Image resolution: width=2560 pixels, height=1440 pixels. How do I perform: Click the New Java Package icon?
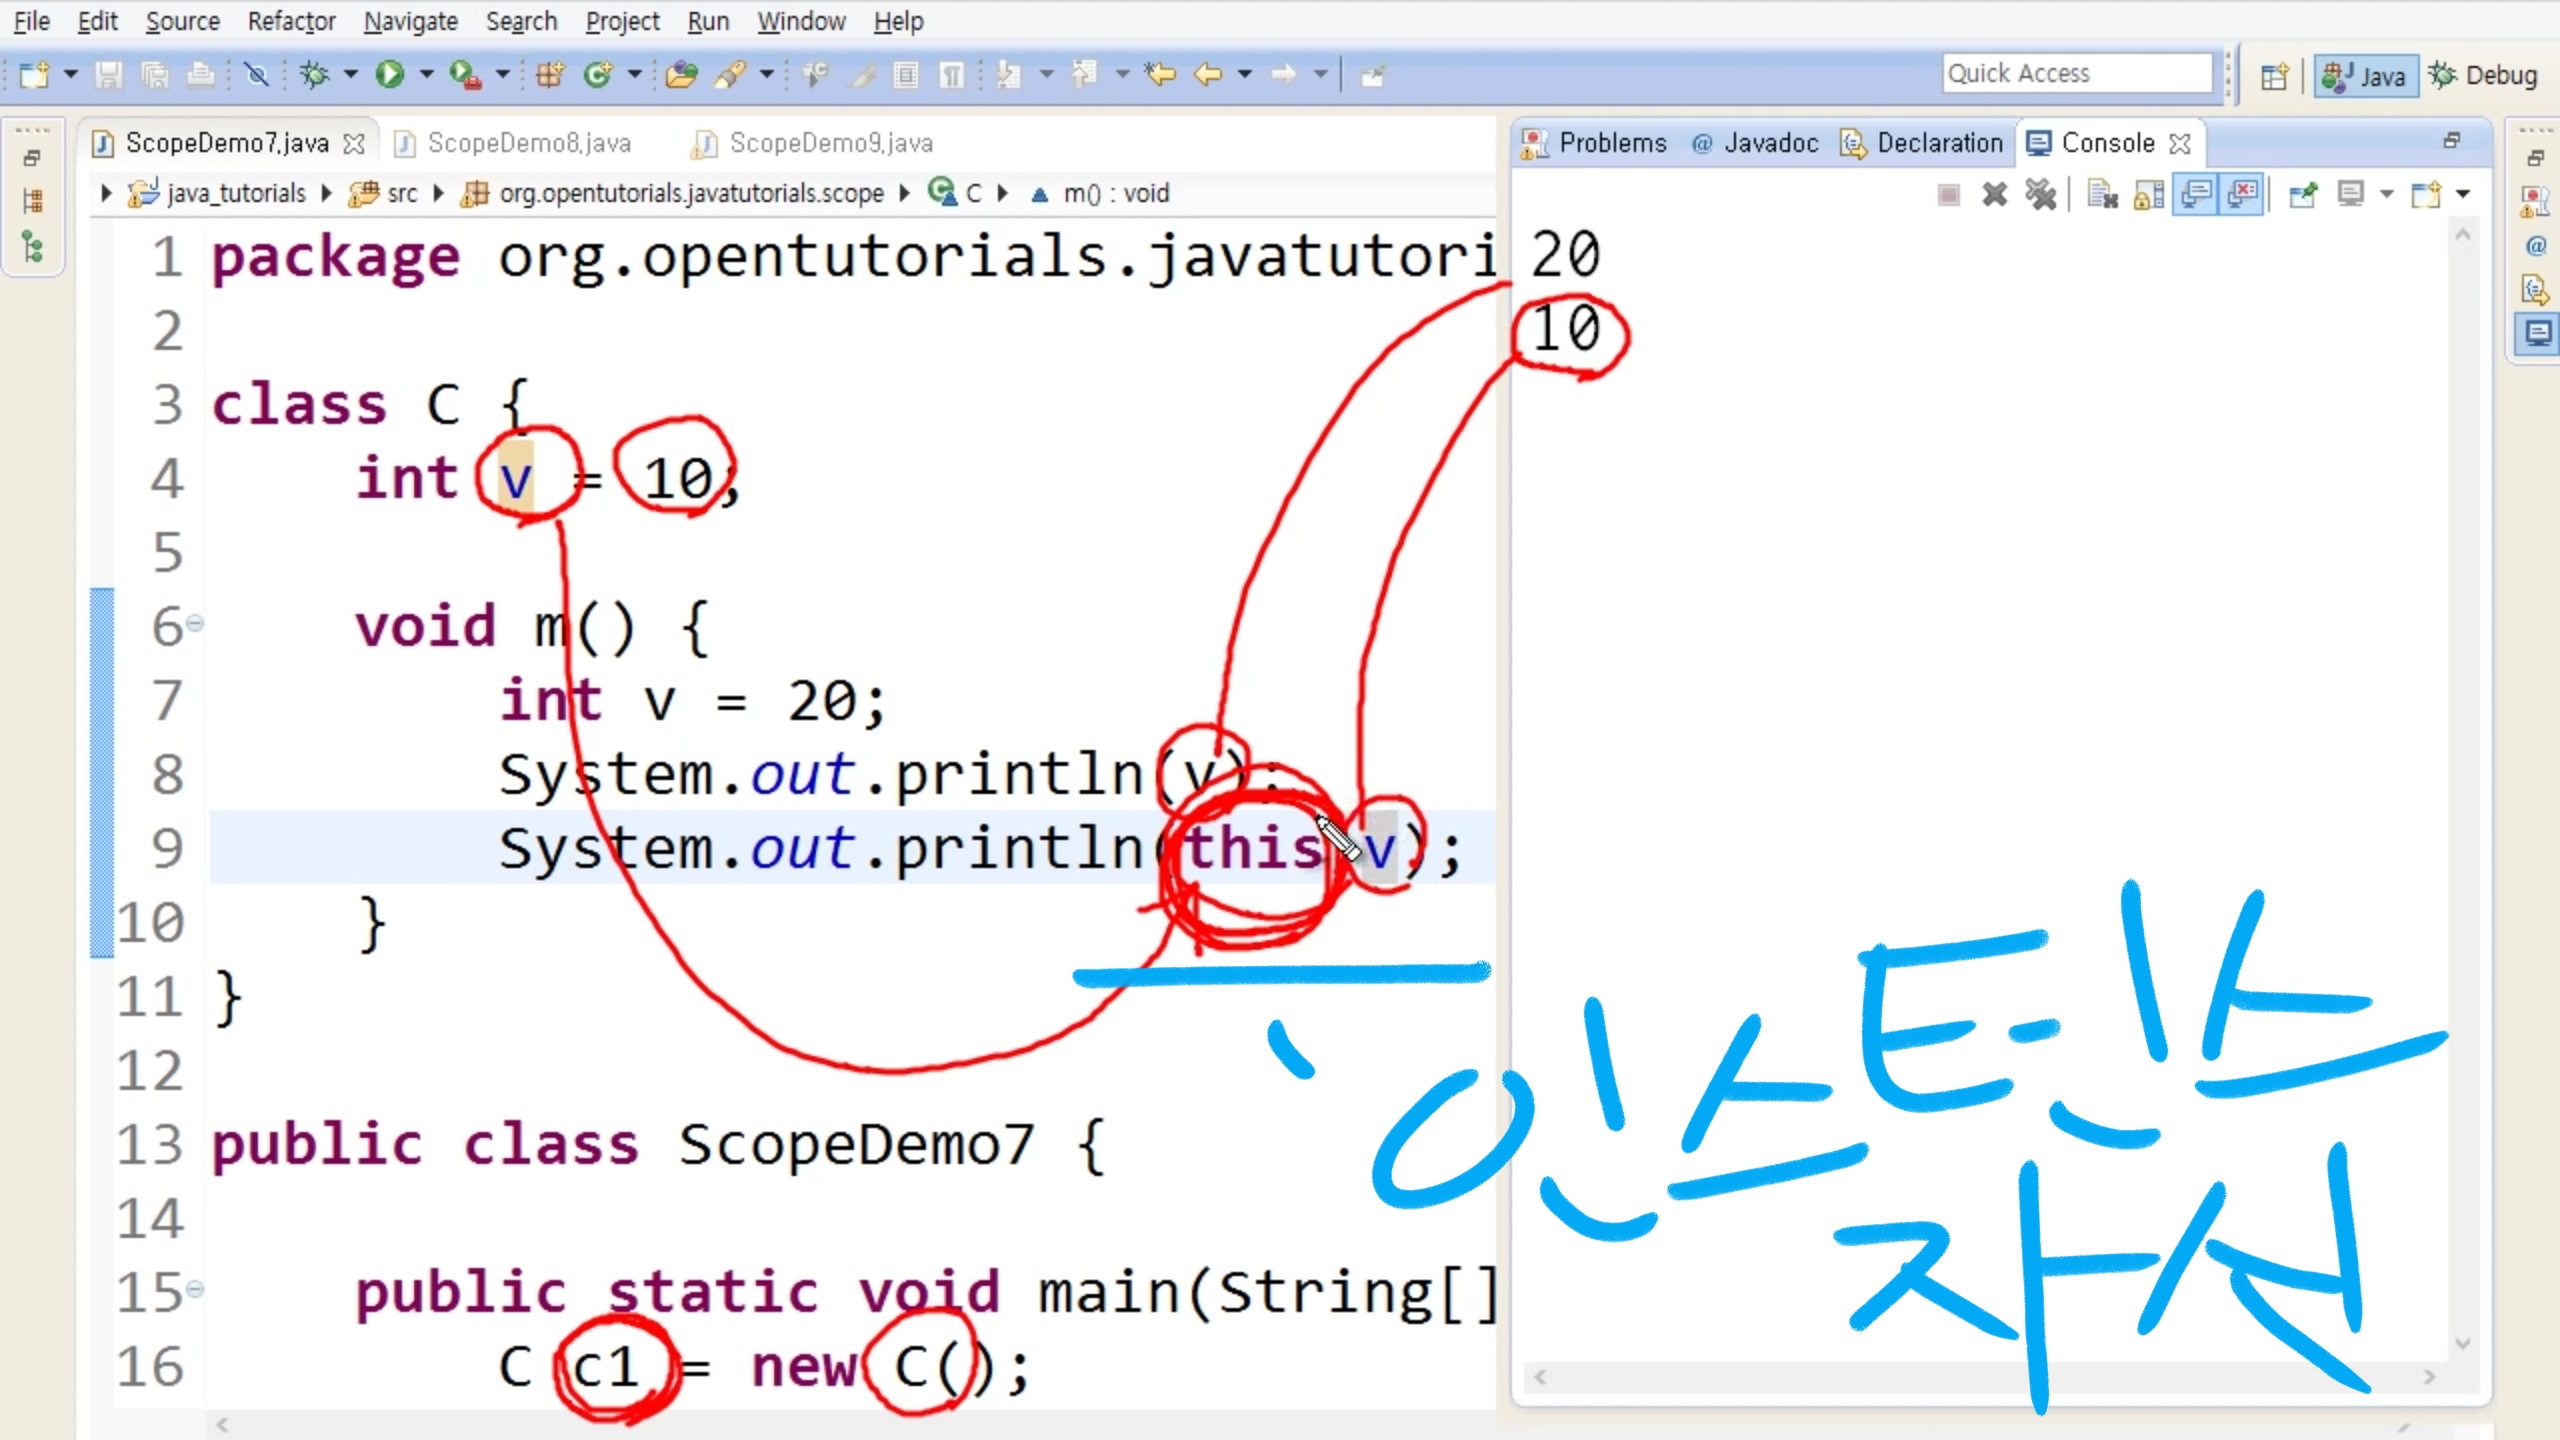click(x=550, y=74)
